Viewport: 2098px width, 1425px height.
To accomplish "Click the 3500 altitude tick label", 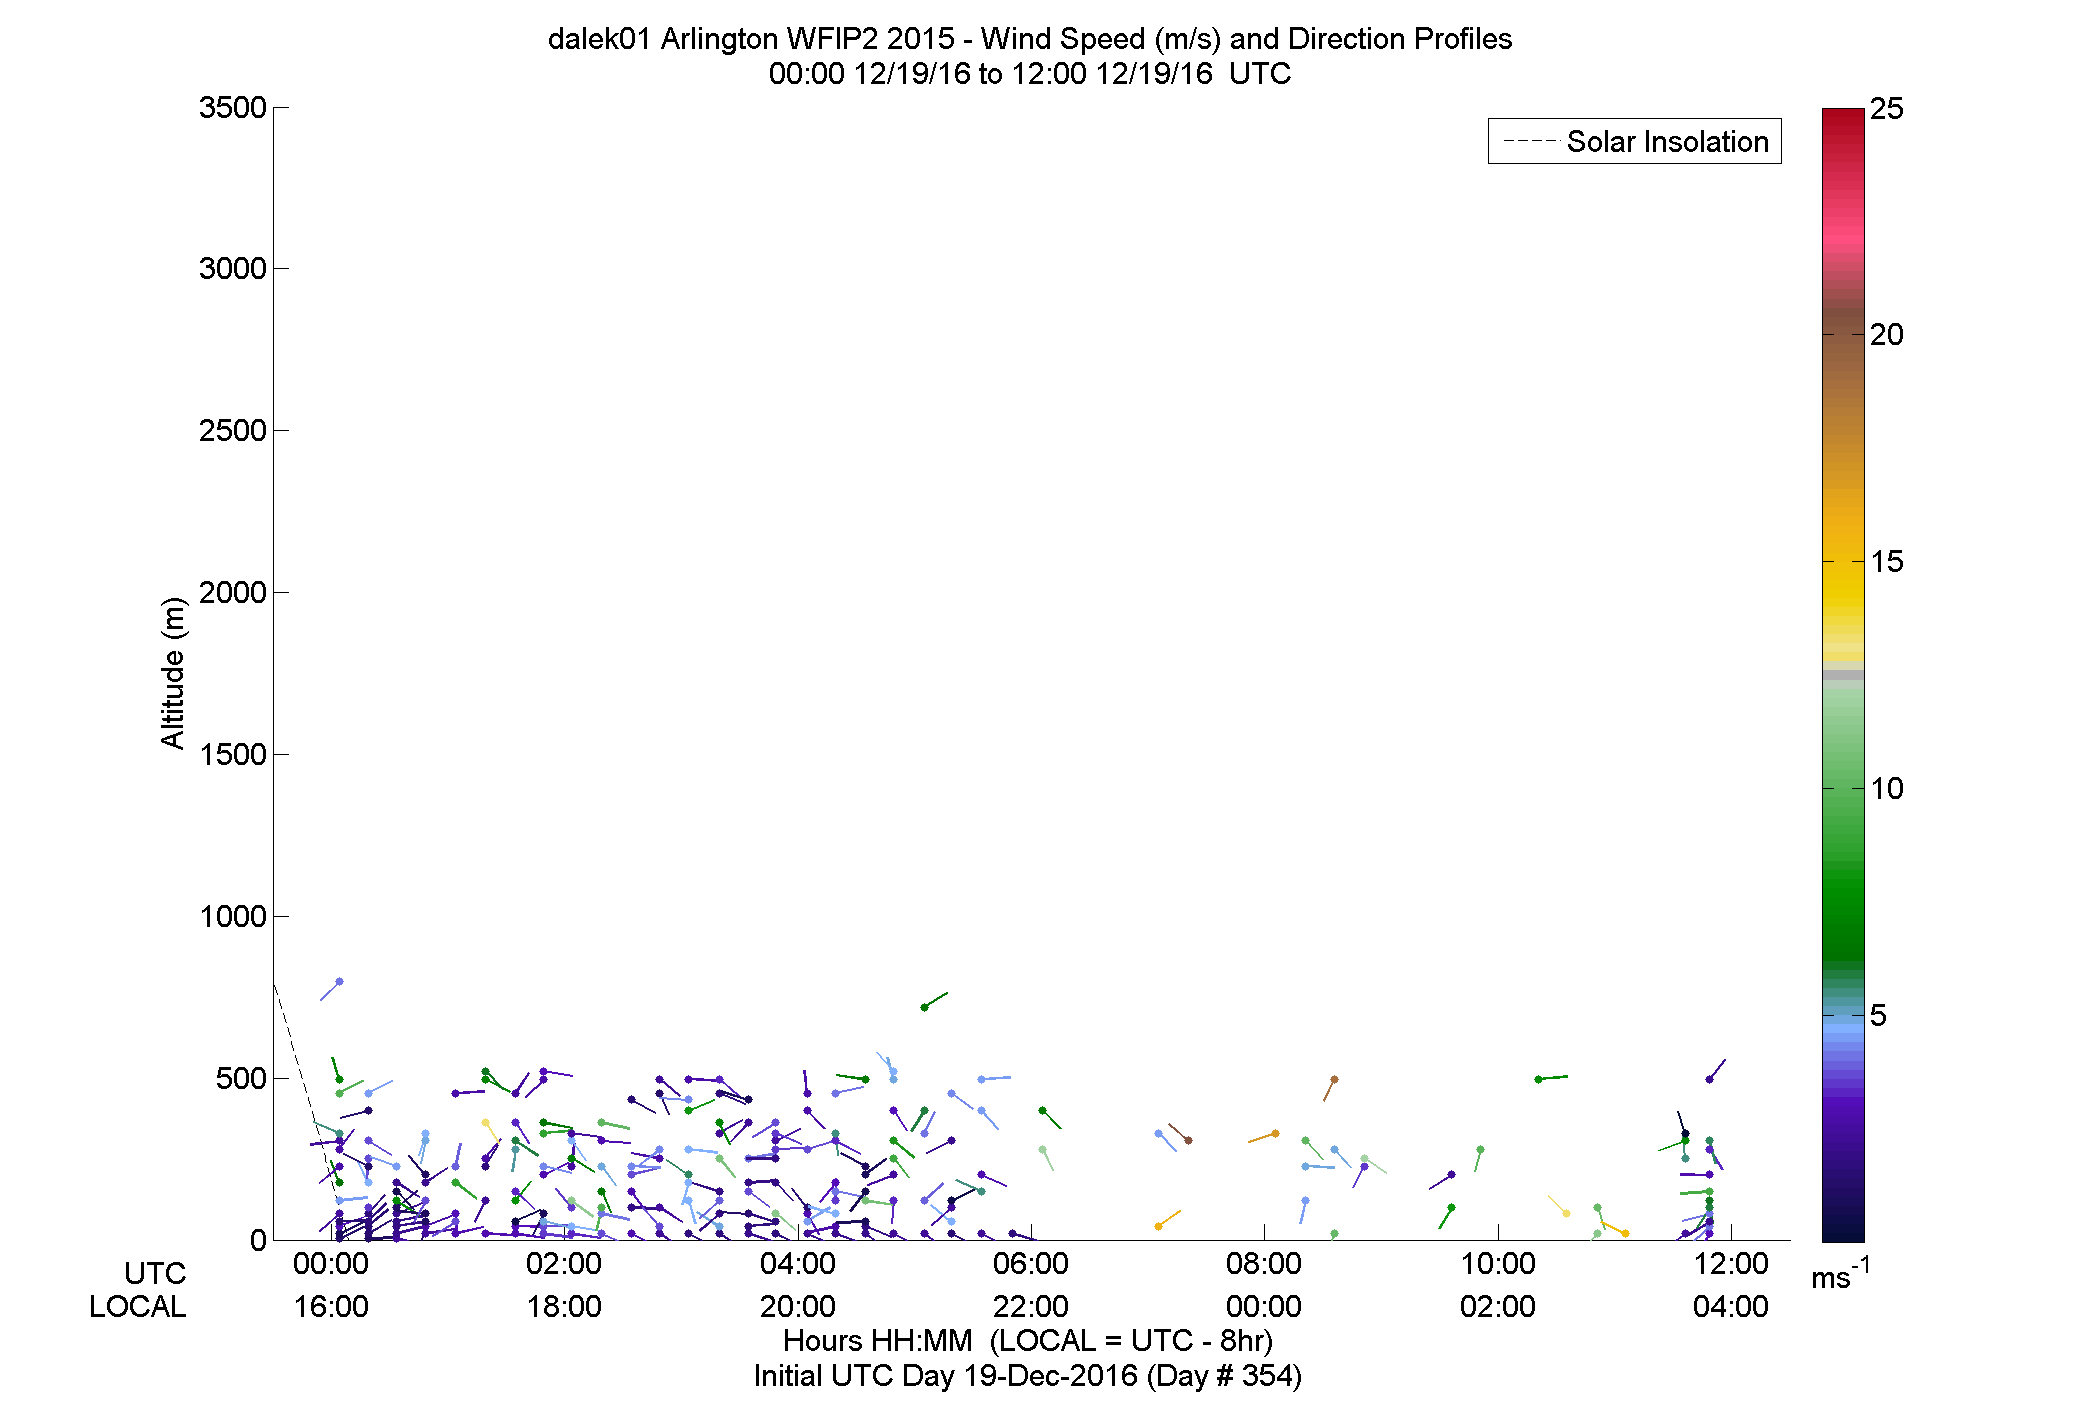I will 232,107.
